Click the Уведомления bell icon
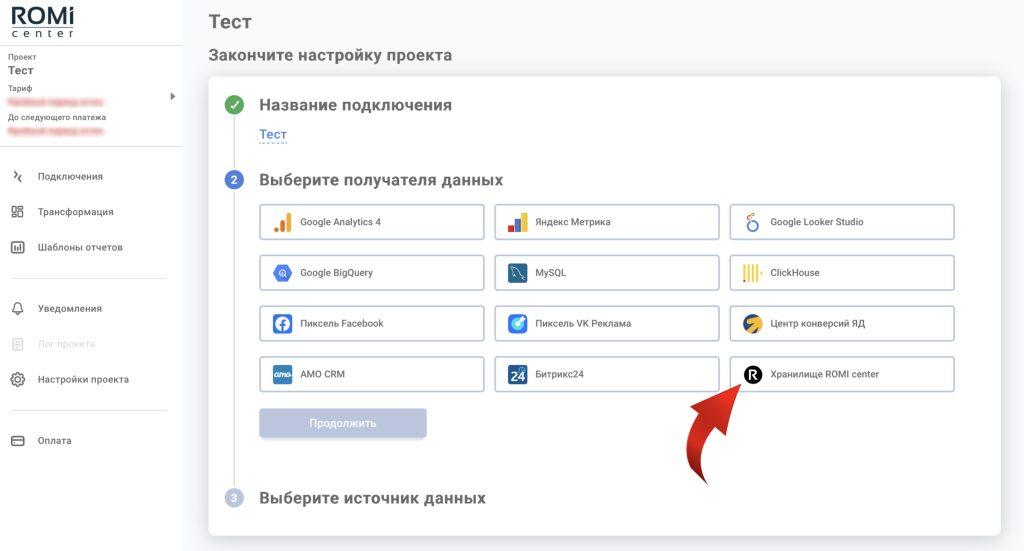1024x551 pixels. (x=18, y=308)
